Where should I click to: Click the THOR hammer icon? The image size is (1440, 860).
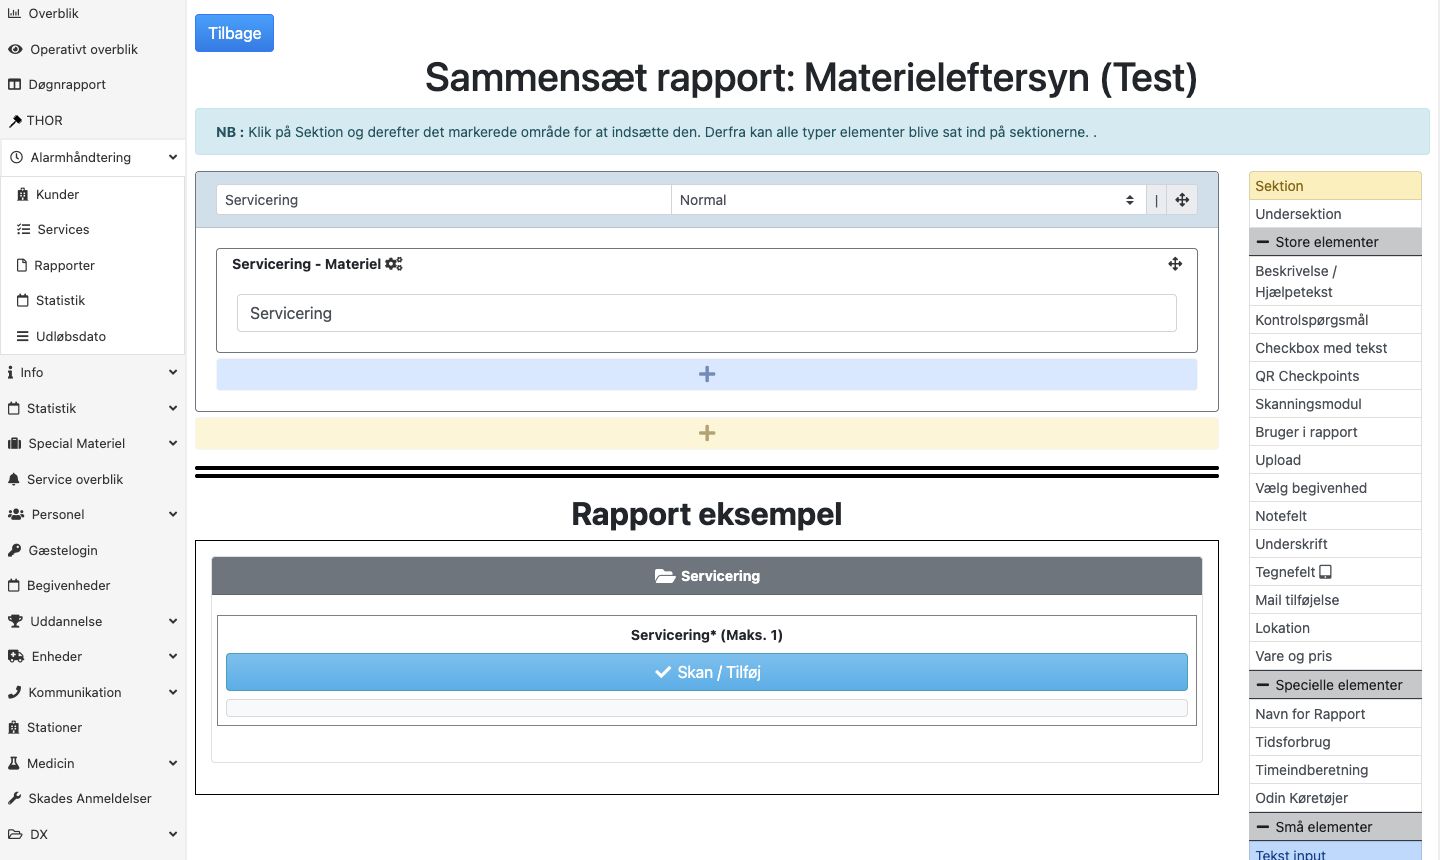coord(15,121)
